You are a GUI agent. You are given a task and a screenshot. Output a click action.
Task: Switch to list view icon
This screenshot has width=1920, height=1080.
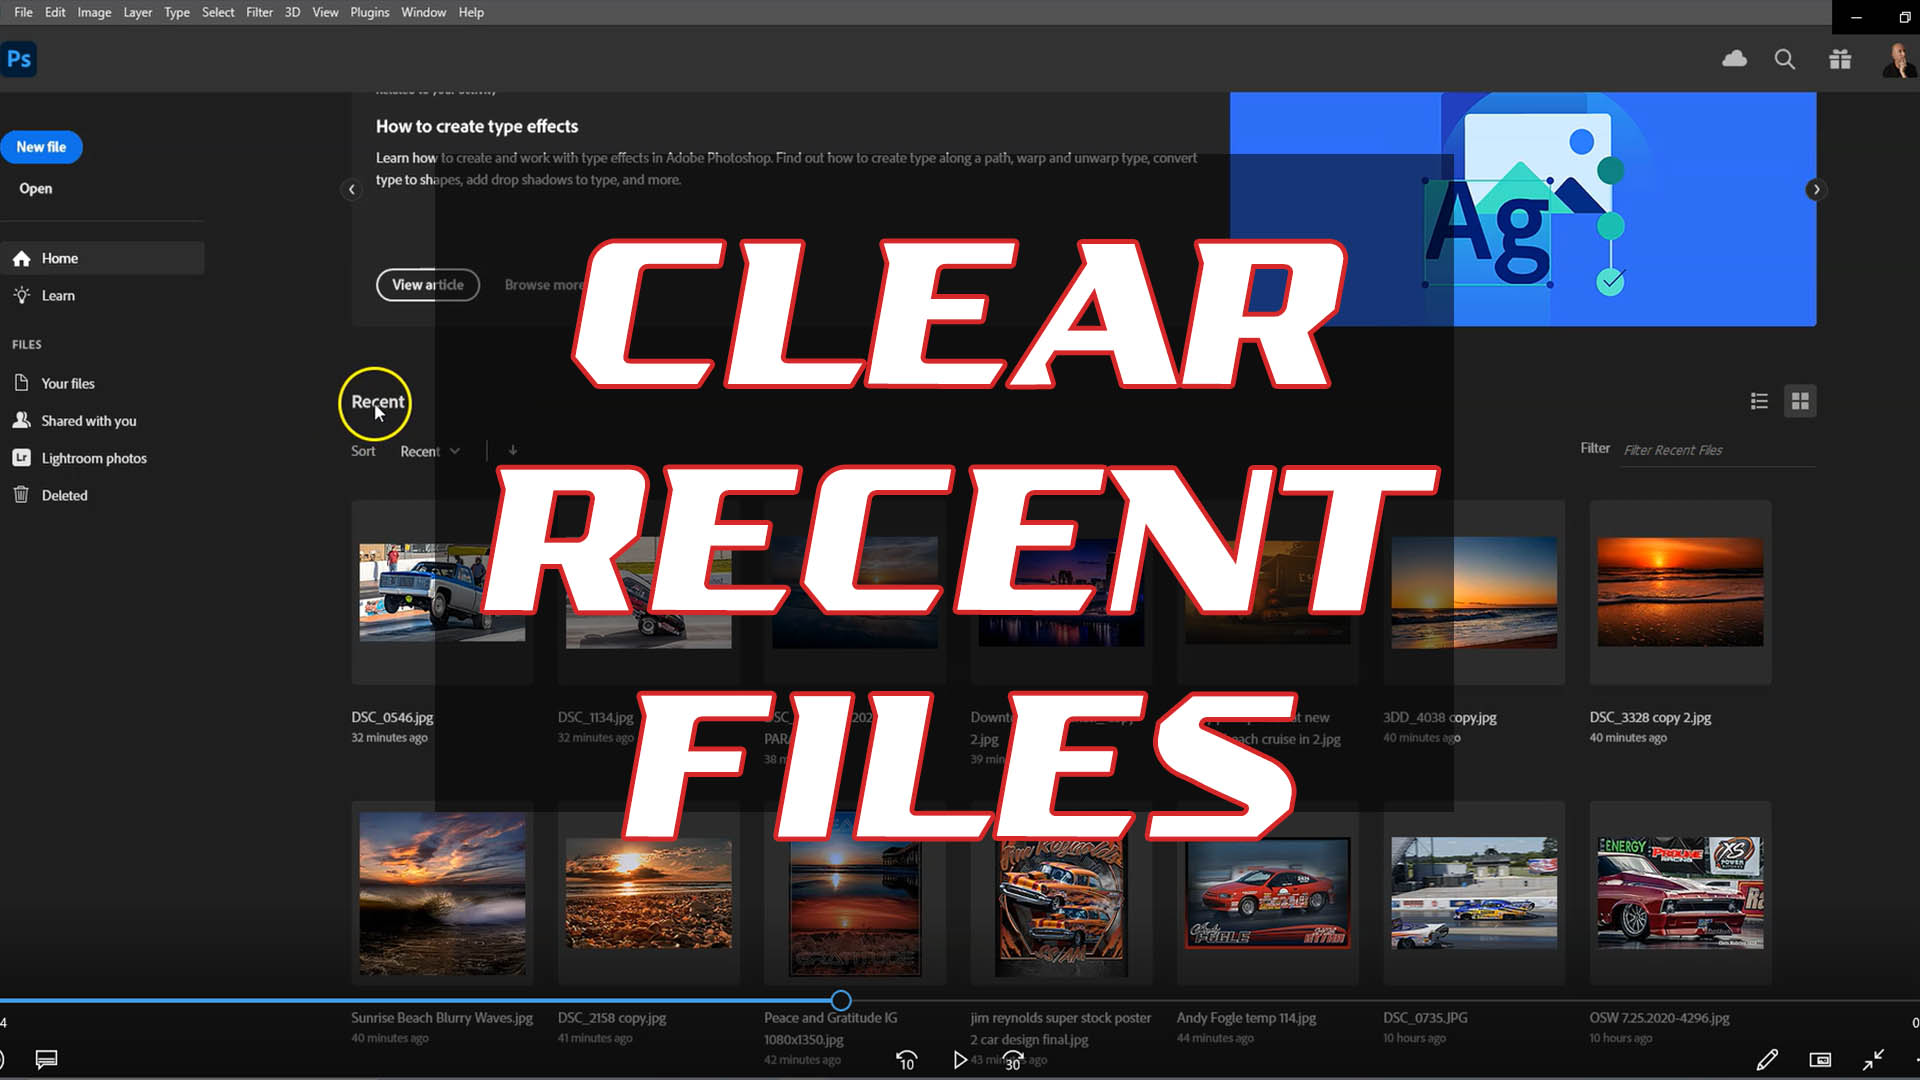point(1759,400)
